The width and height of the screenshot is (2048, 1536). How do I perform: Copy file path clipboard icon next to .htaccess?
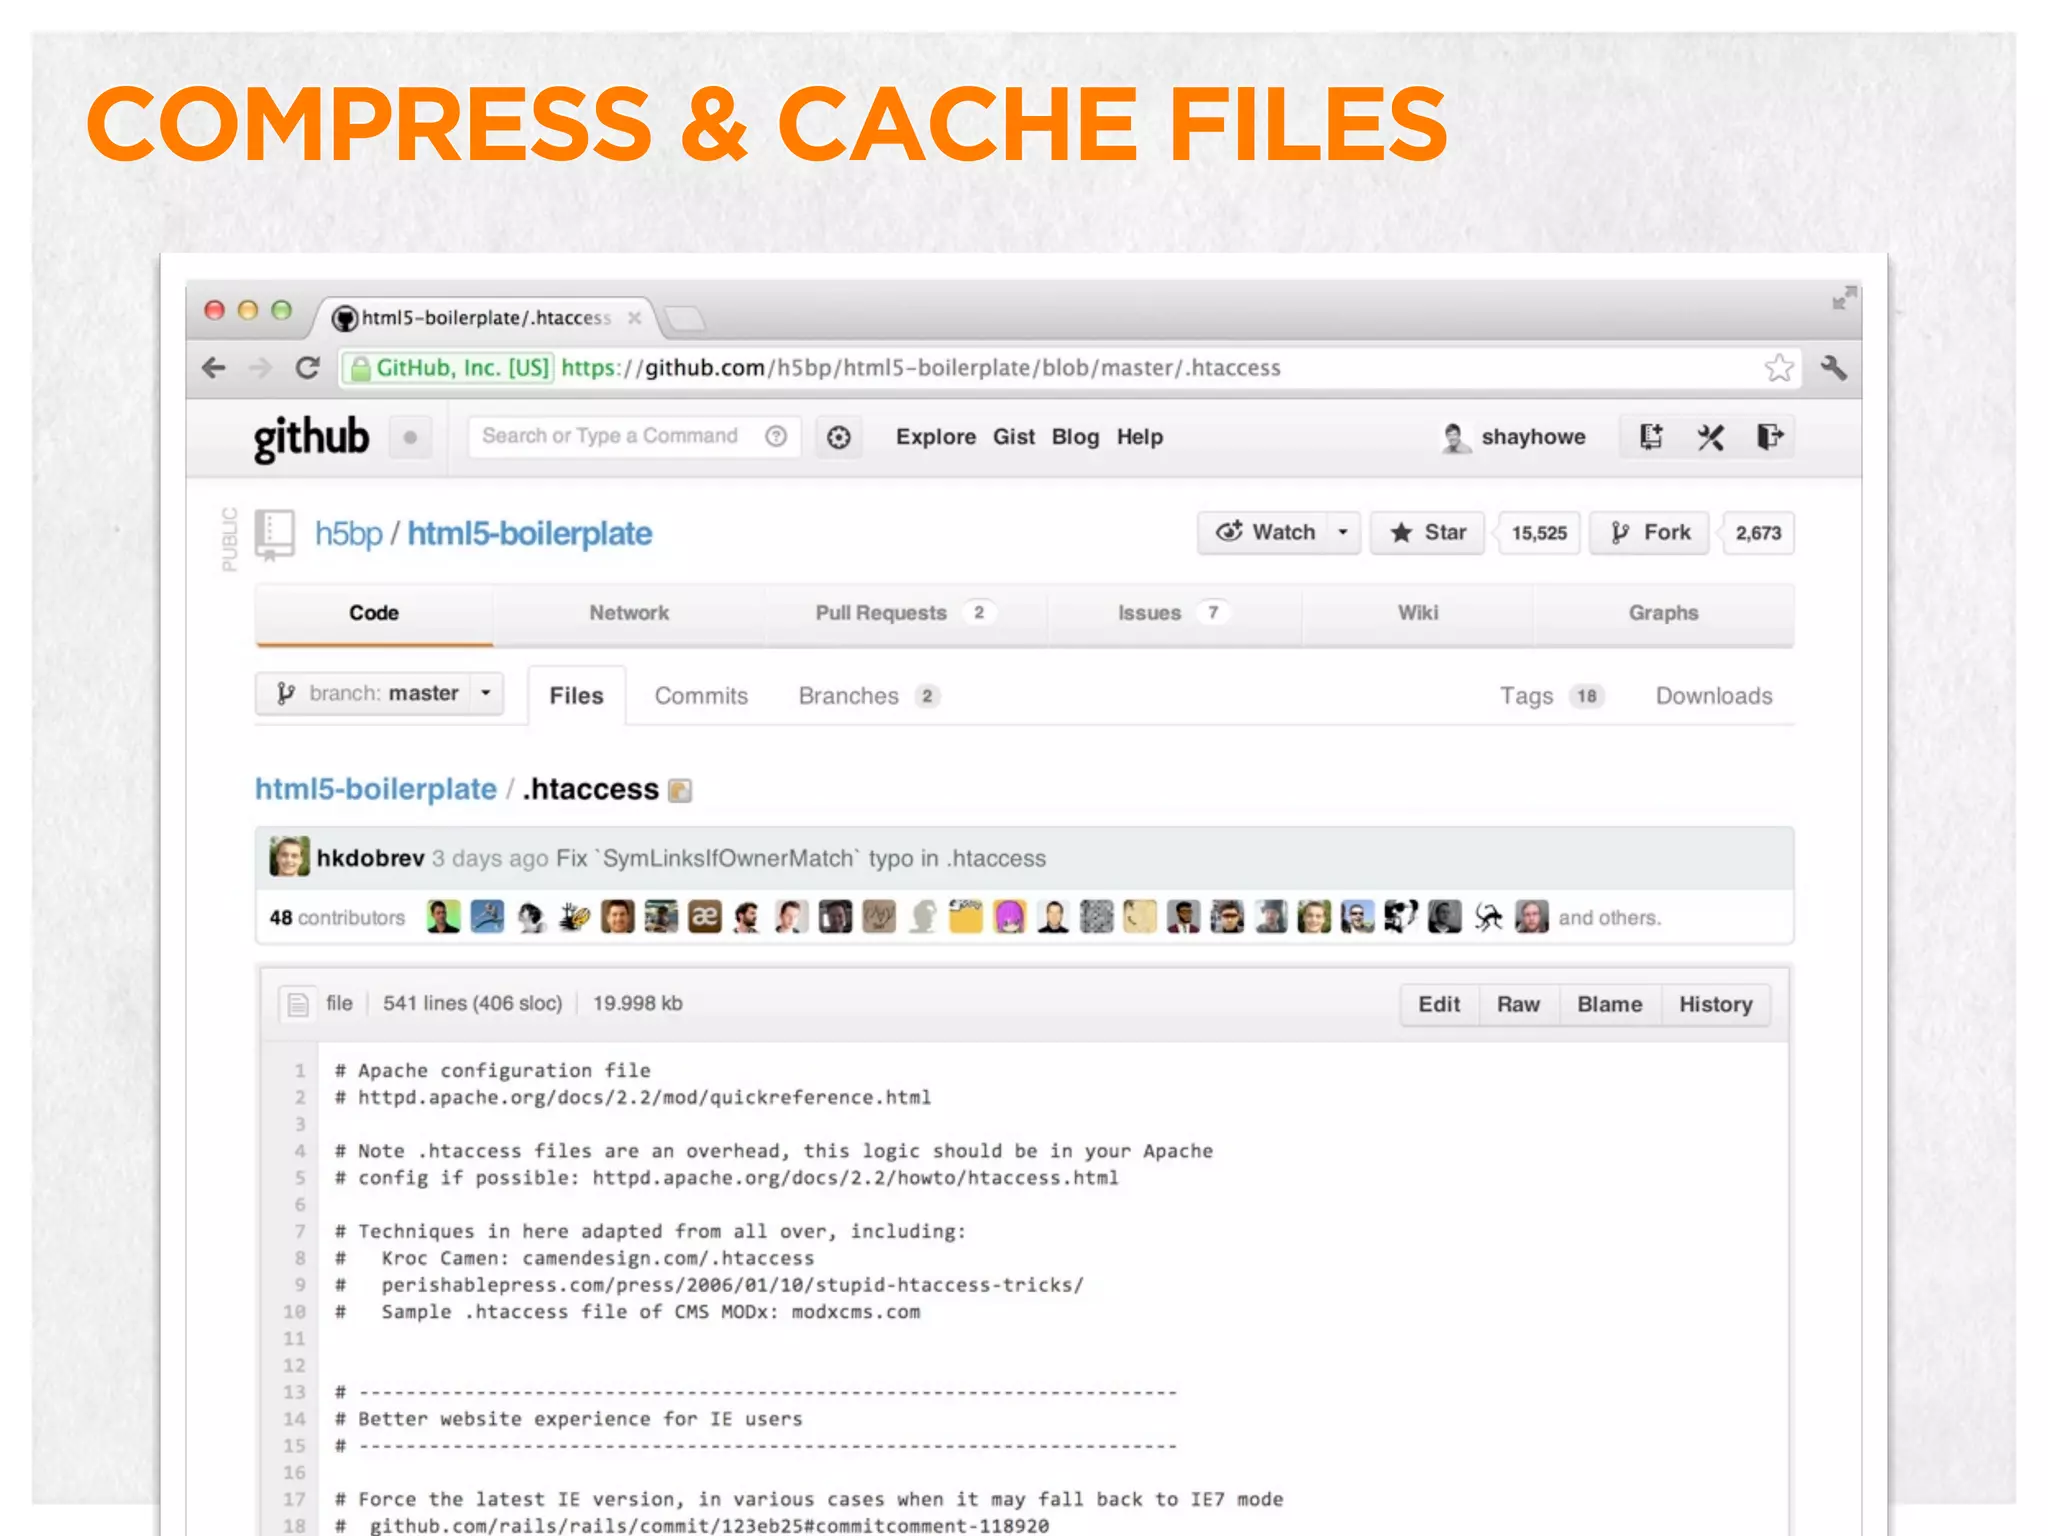(x=680, y=791)
